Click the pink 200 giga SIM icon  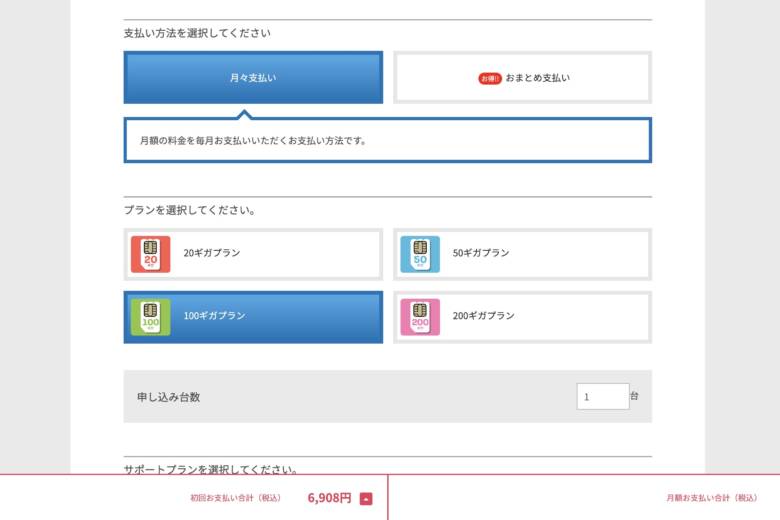tap(420, 317)
